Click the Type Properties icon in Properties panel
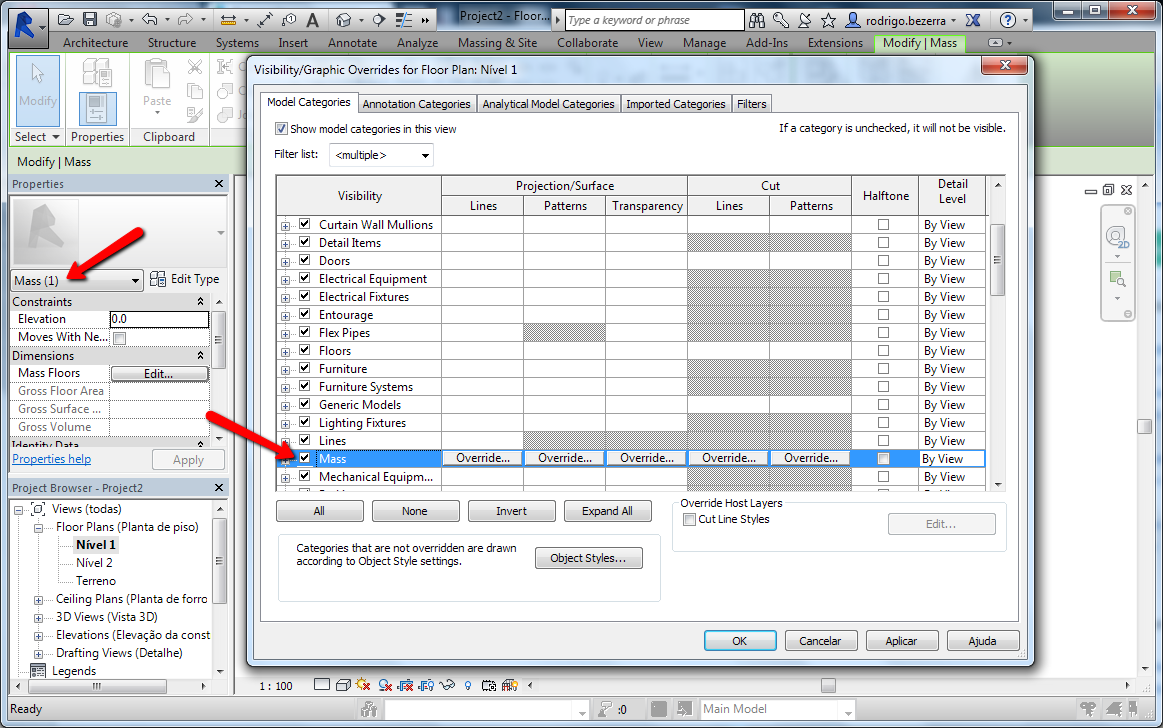1163x728 pixels. 97,73
